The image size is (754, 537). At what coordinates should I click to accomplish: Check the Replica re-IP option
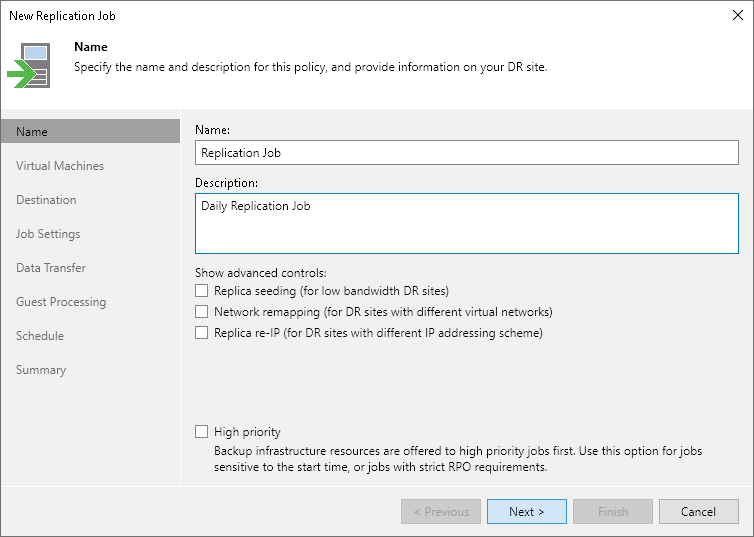point(202,333)
